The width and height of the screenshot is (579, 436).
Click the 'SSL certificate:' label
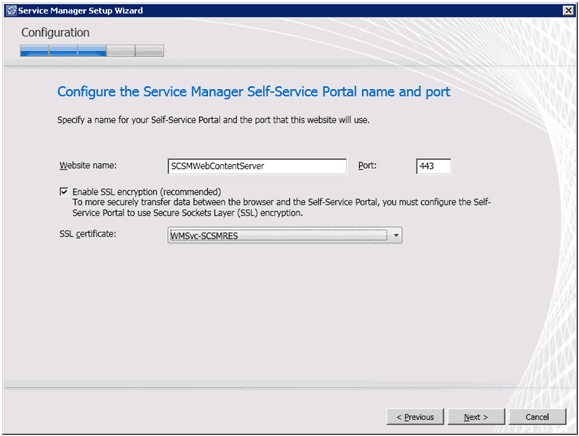point(88,234)
